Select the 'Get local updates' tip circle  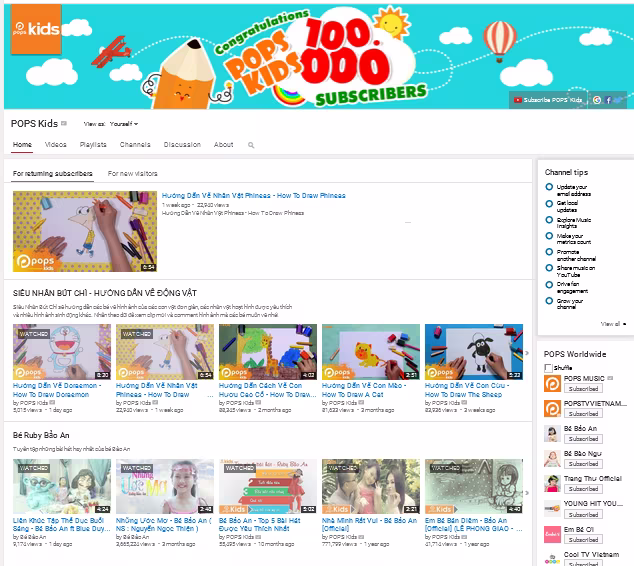tap(549, 203)
